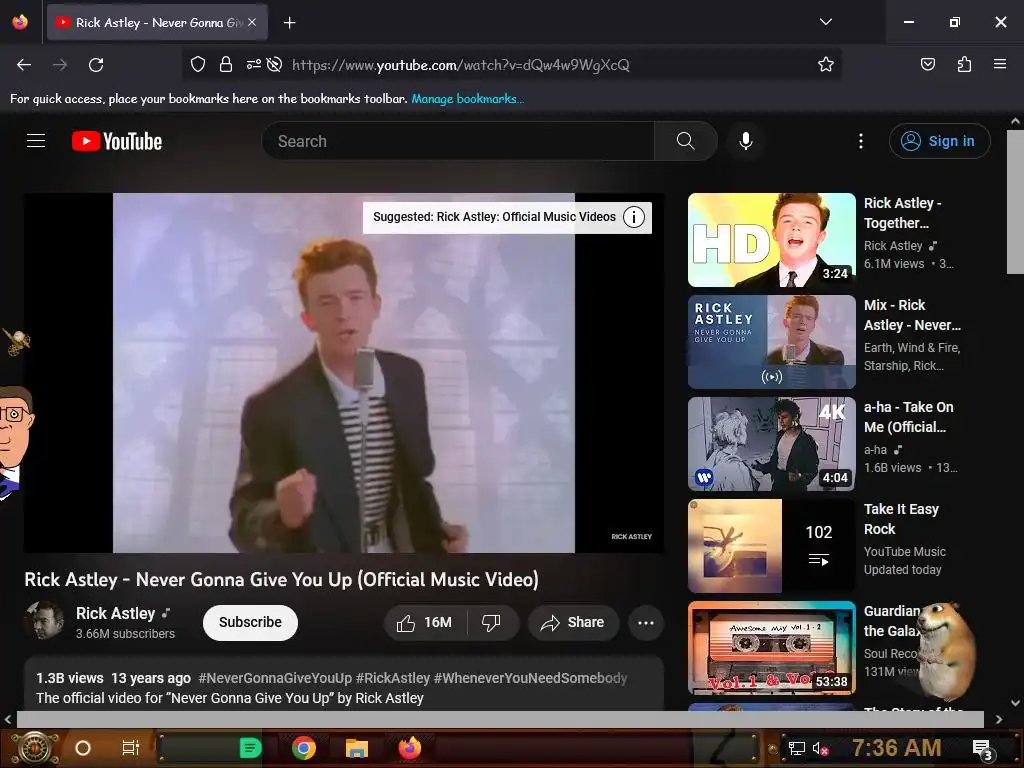1024x768 pixels.
Task: Open Rick Astley channel avatar
Action: point(44,620)
